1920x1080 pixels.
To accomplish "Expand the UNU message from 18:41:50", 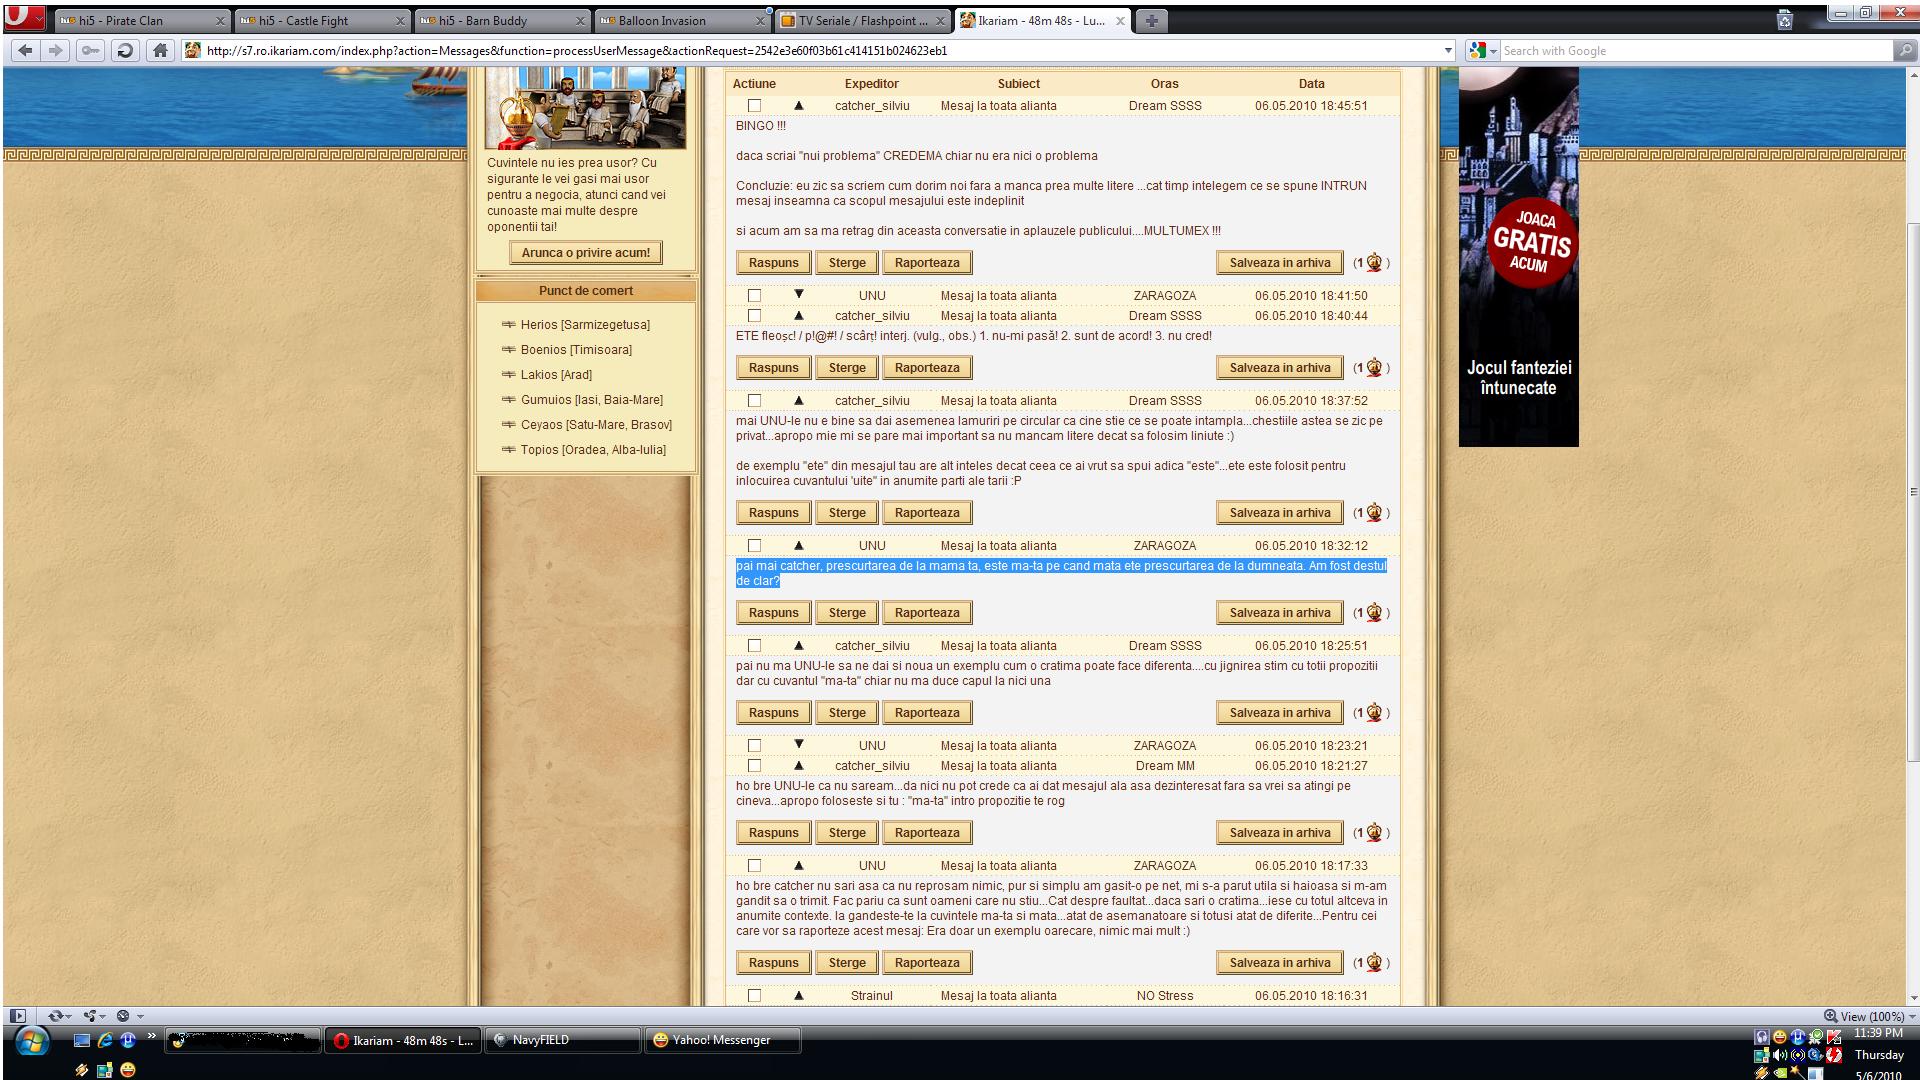I will tap(798, 295).
